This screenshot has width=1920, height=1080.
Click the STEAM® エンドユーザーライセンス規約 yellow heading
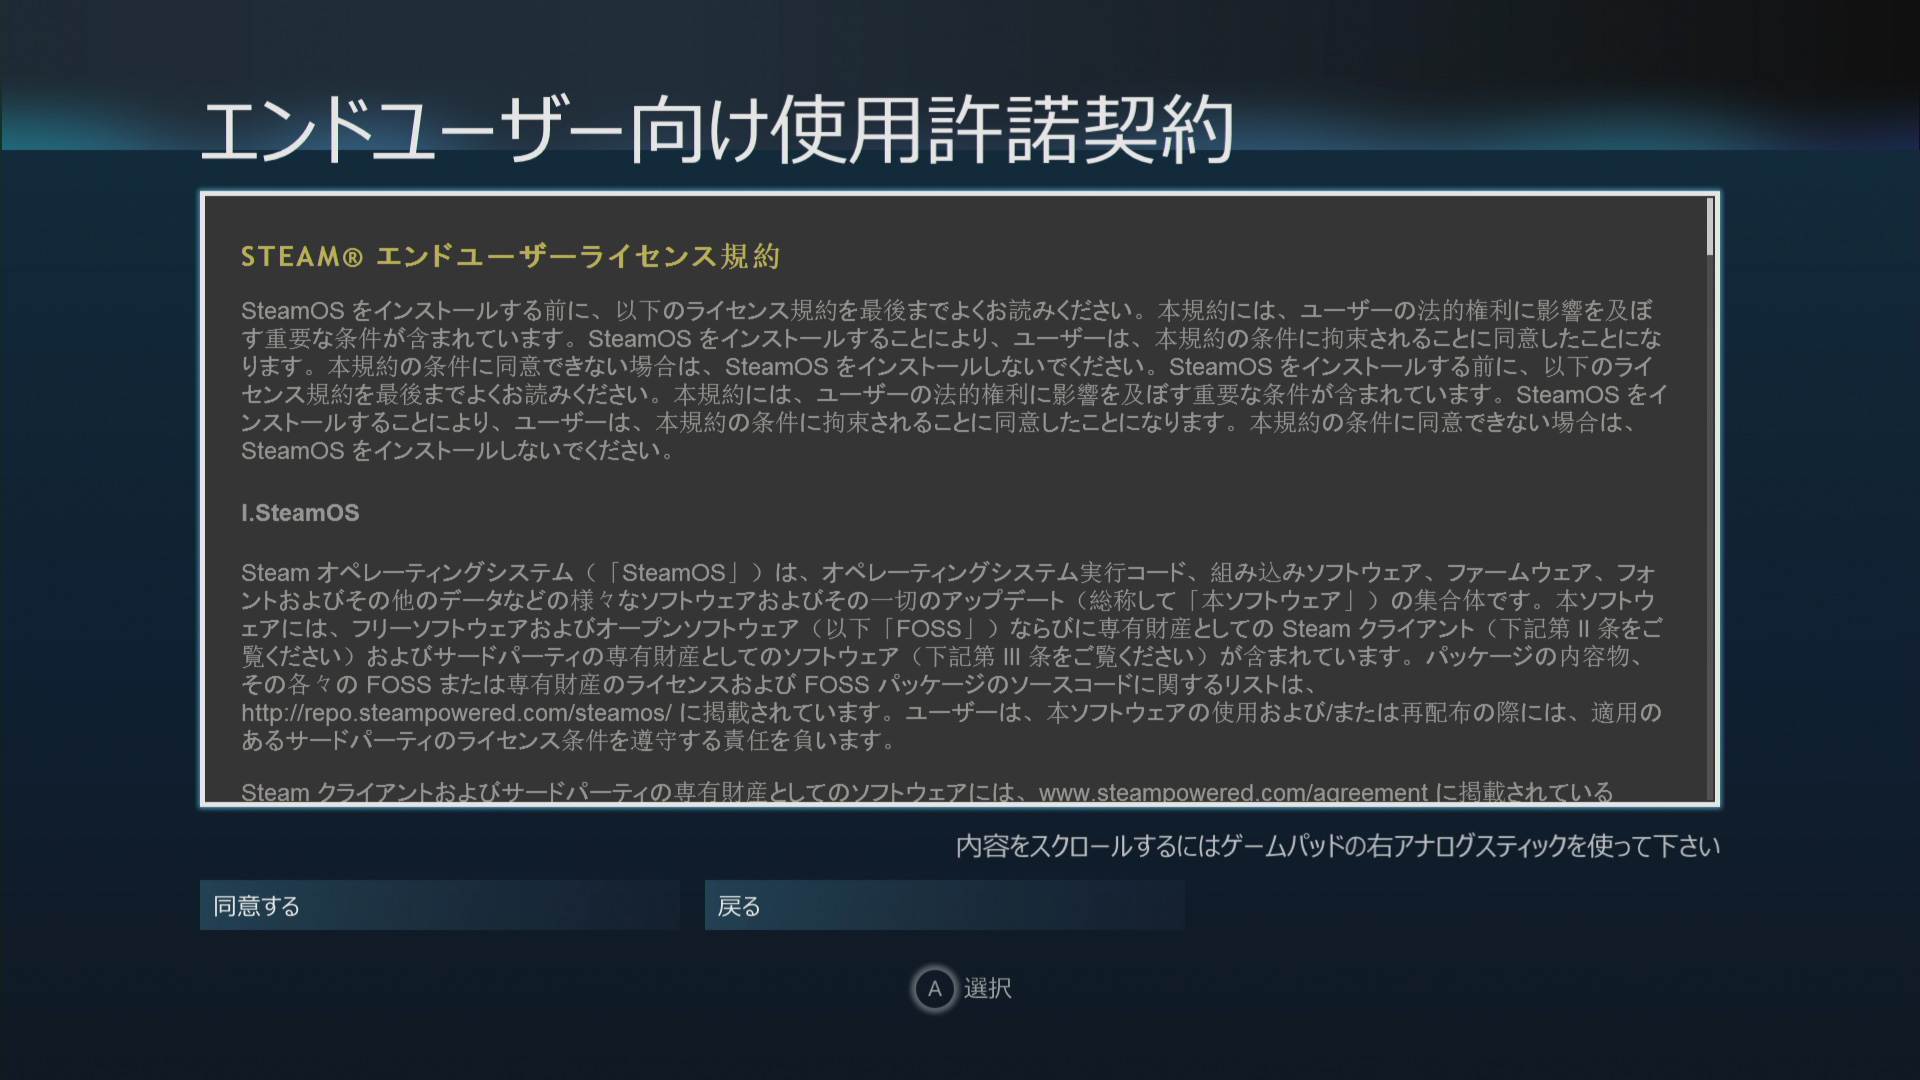point(510,257)
